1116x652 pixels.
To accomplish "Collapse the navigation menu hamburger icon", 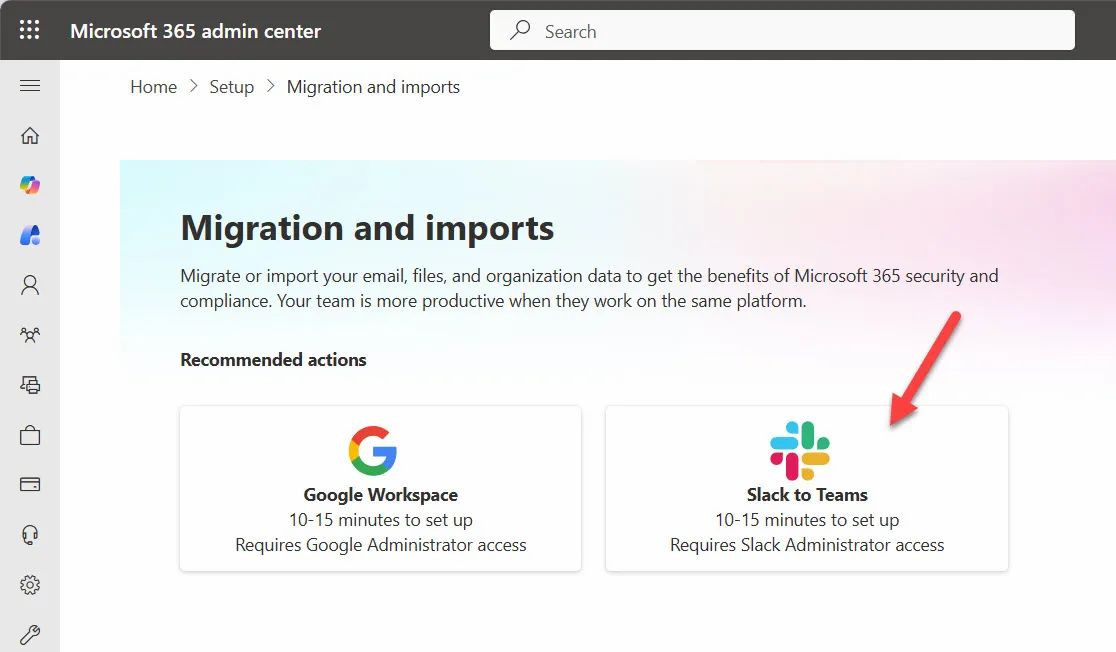I will pyautogui.click(x=30, y=86).
